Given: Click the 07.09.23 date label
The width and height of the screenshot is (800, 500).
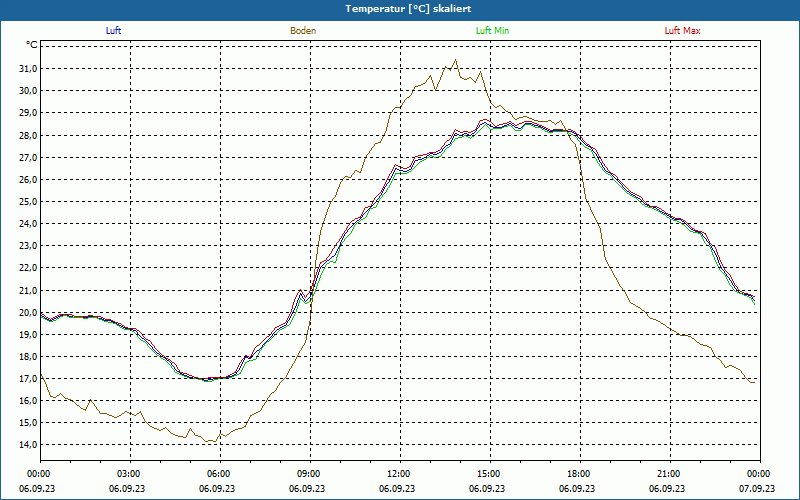Looking at the screenshot, I should 757,488.
